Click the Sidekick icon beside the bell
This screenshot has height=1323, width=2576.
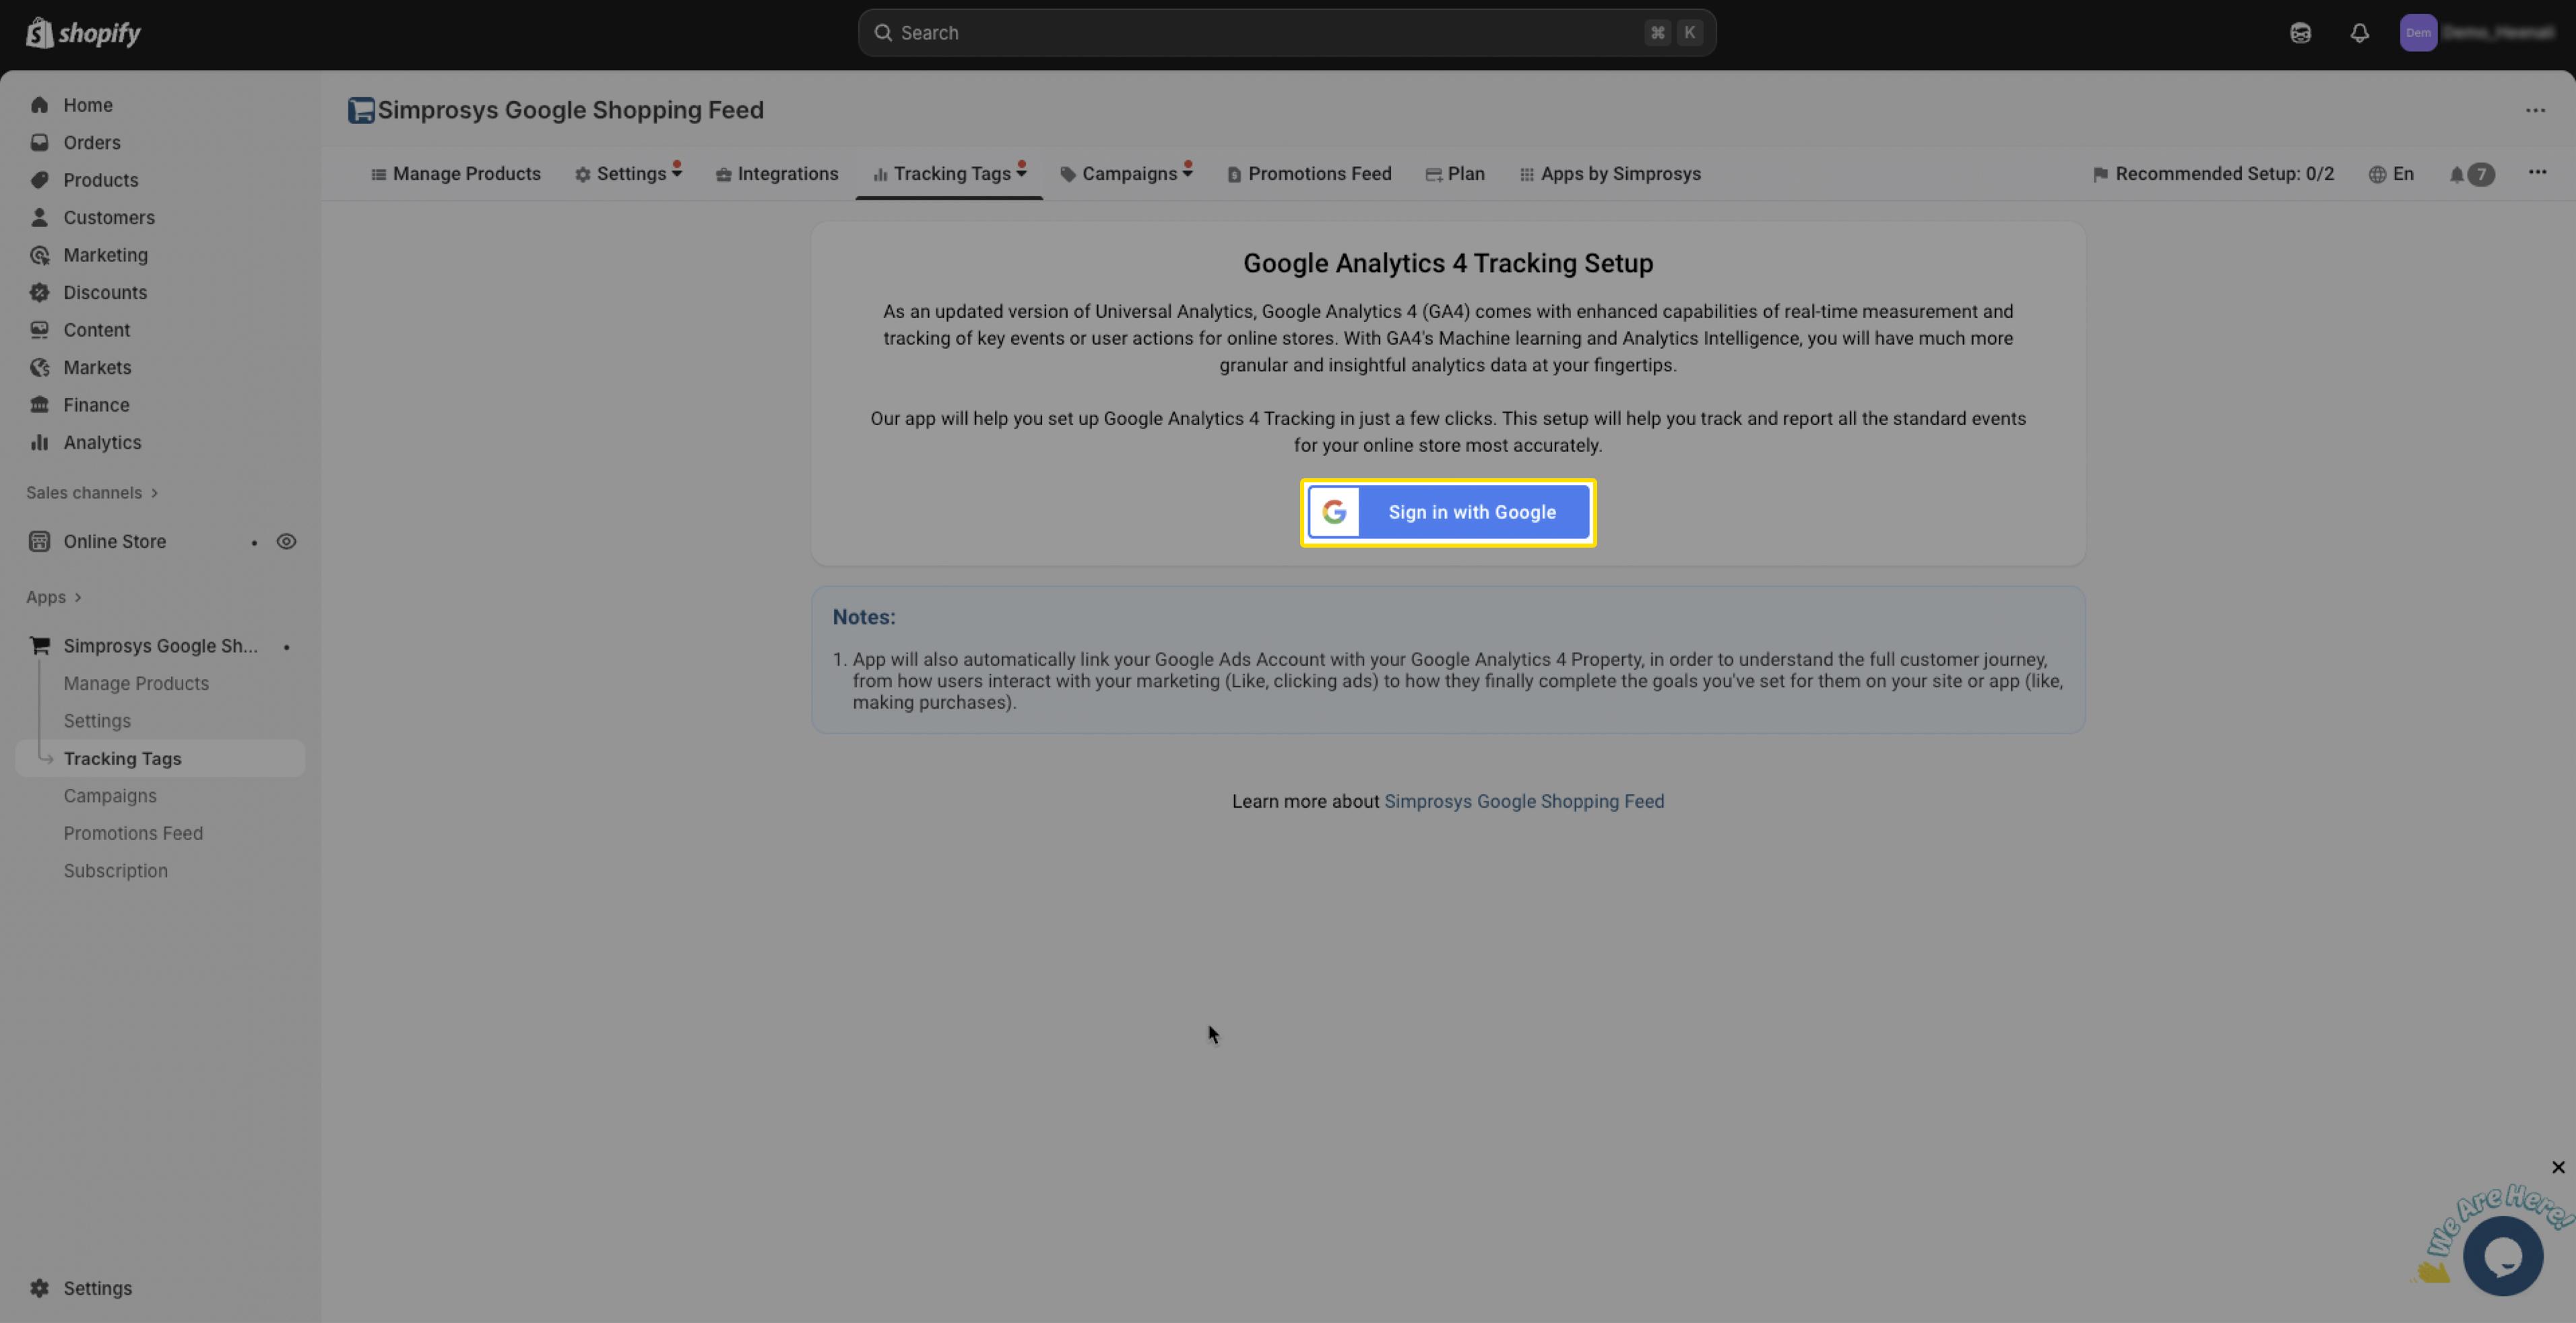pyautogui.click(x=2300, y=33)
